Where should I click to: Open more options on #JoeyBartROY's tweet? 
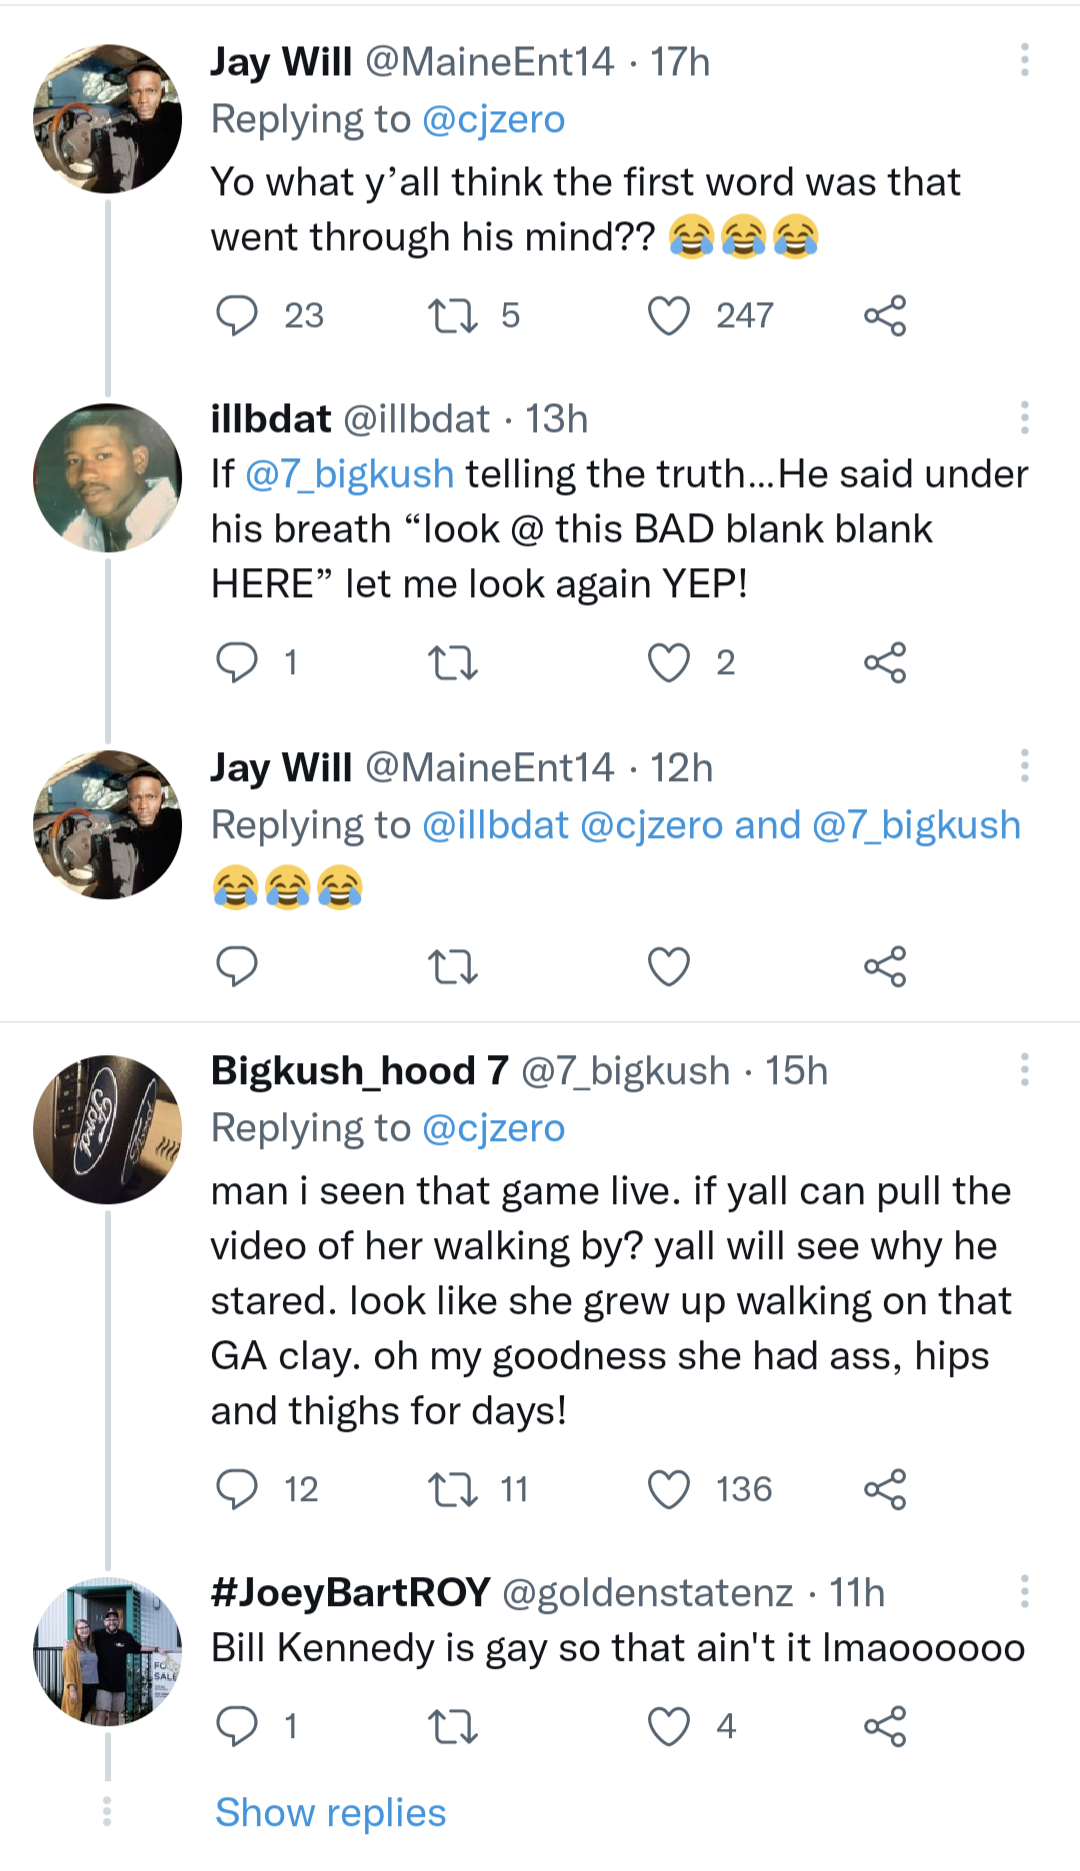(x=1024, y=1591)
